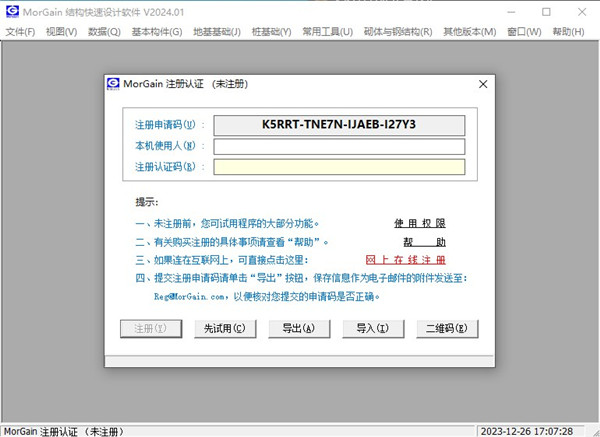Screen dimensions: 600x437
Task: Open the 地基基础(J) menu
Action: click(217, 32)
